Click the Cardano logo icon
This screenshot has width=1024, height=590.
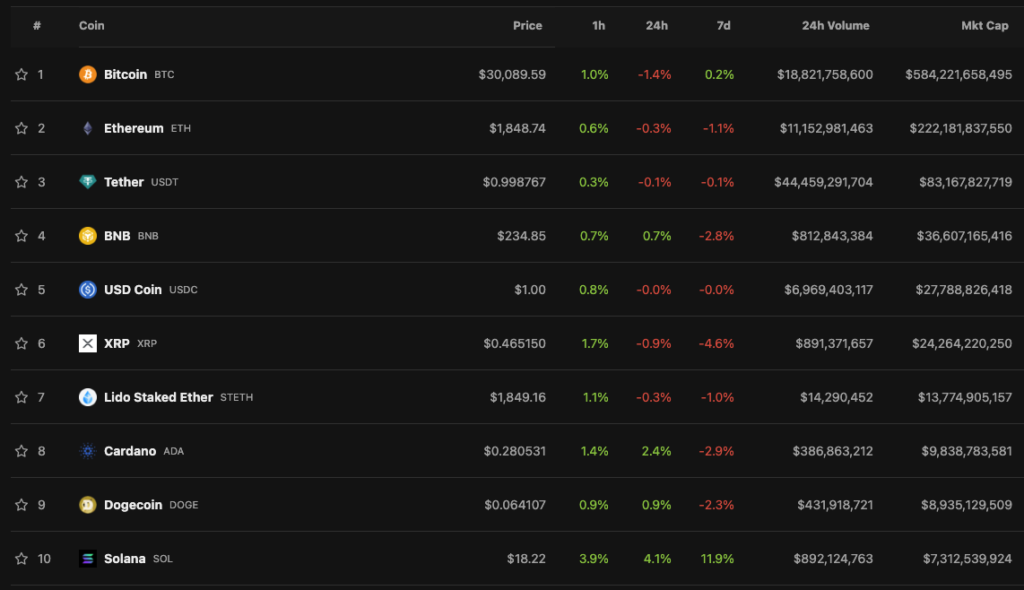(x=88, y=451)
